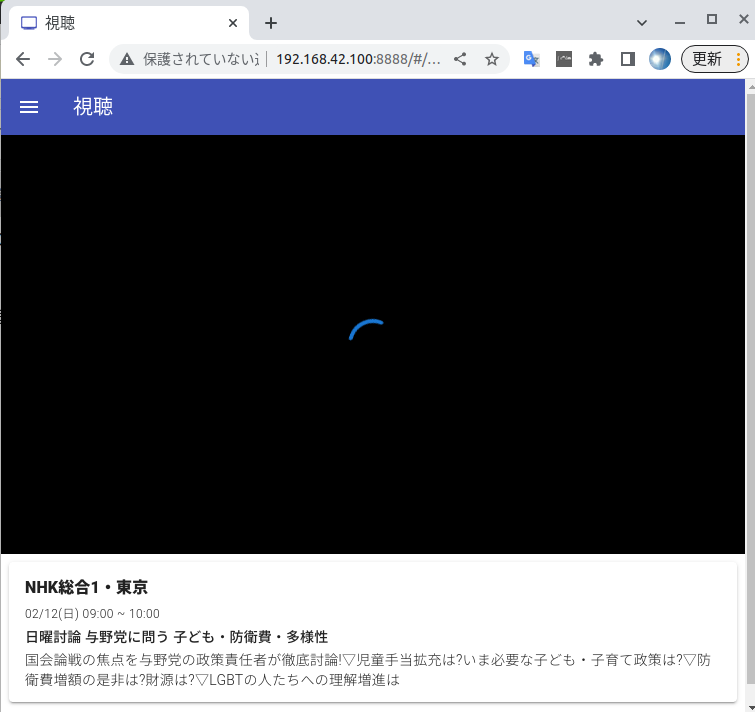Click the 保護されていない通信 security label

pos(201,59)
